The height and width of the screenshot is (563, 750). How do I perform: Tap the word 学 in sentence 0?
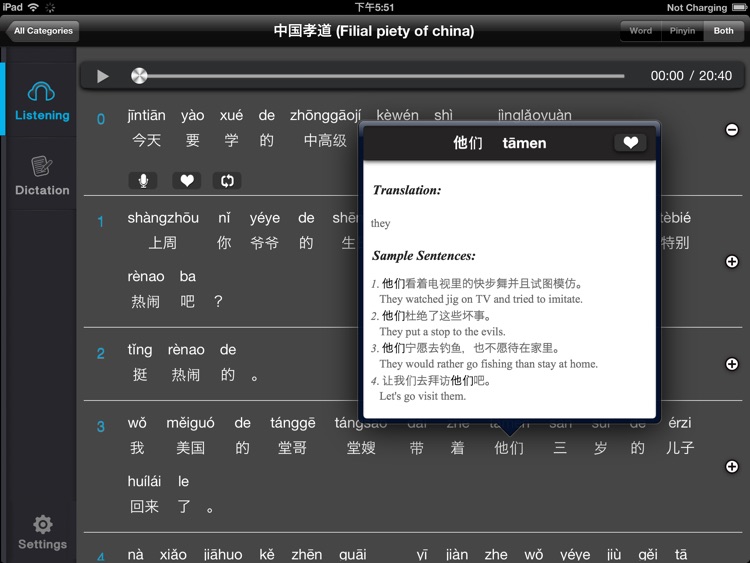232,140
